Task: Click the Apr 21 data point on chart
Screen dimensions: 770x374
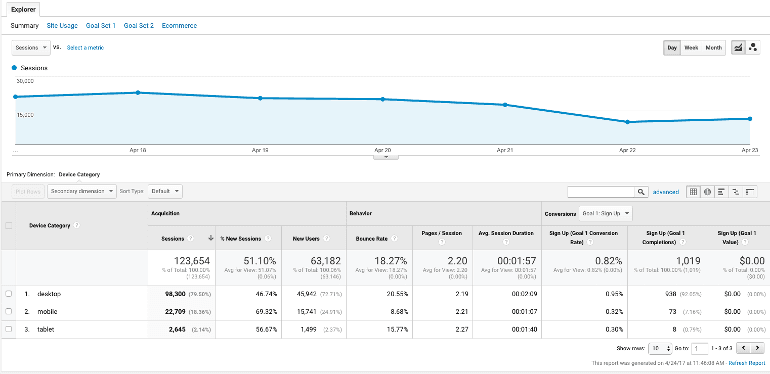Action: click(505, 105)
